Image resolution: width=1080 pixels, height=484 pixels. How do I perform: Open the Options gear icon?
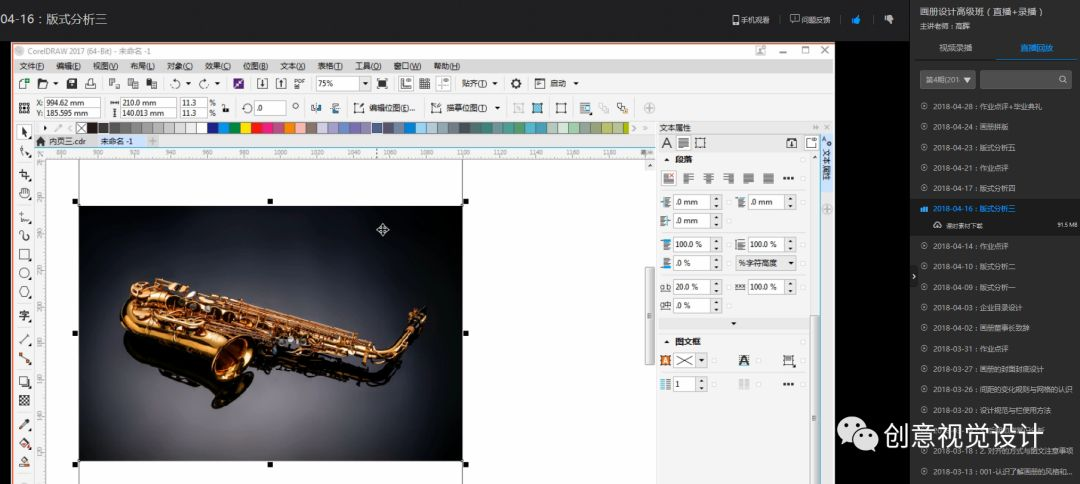pyautogui.click(x=516, y=83)
